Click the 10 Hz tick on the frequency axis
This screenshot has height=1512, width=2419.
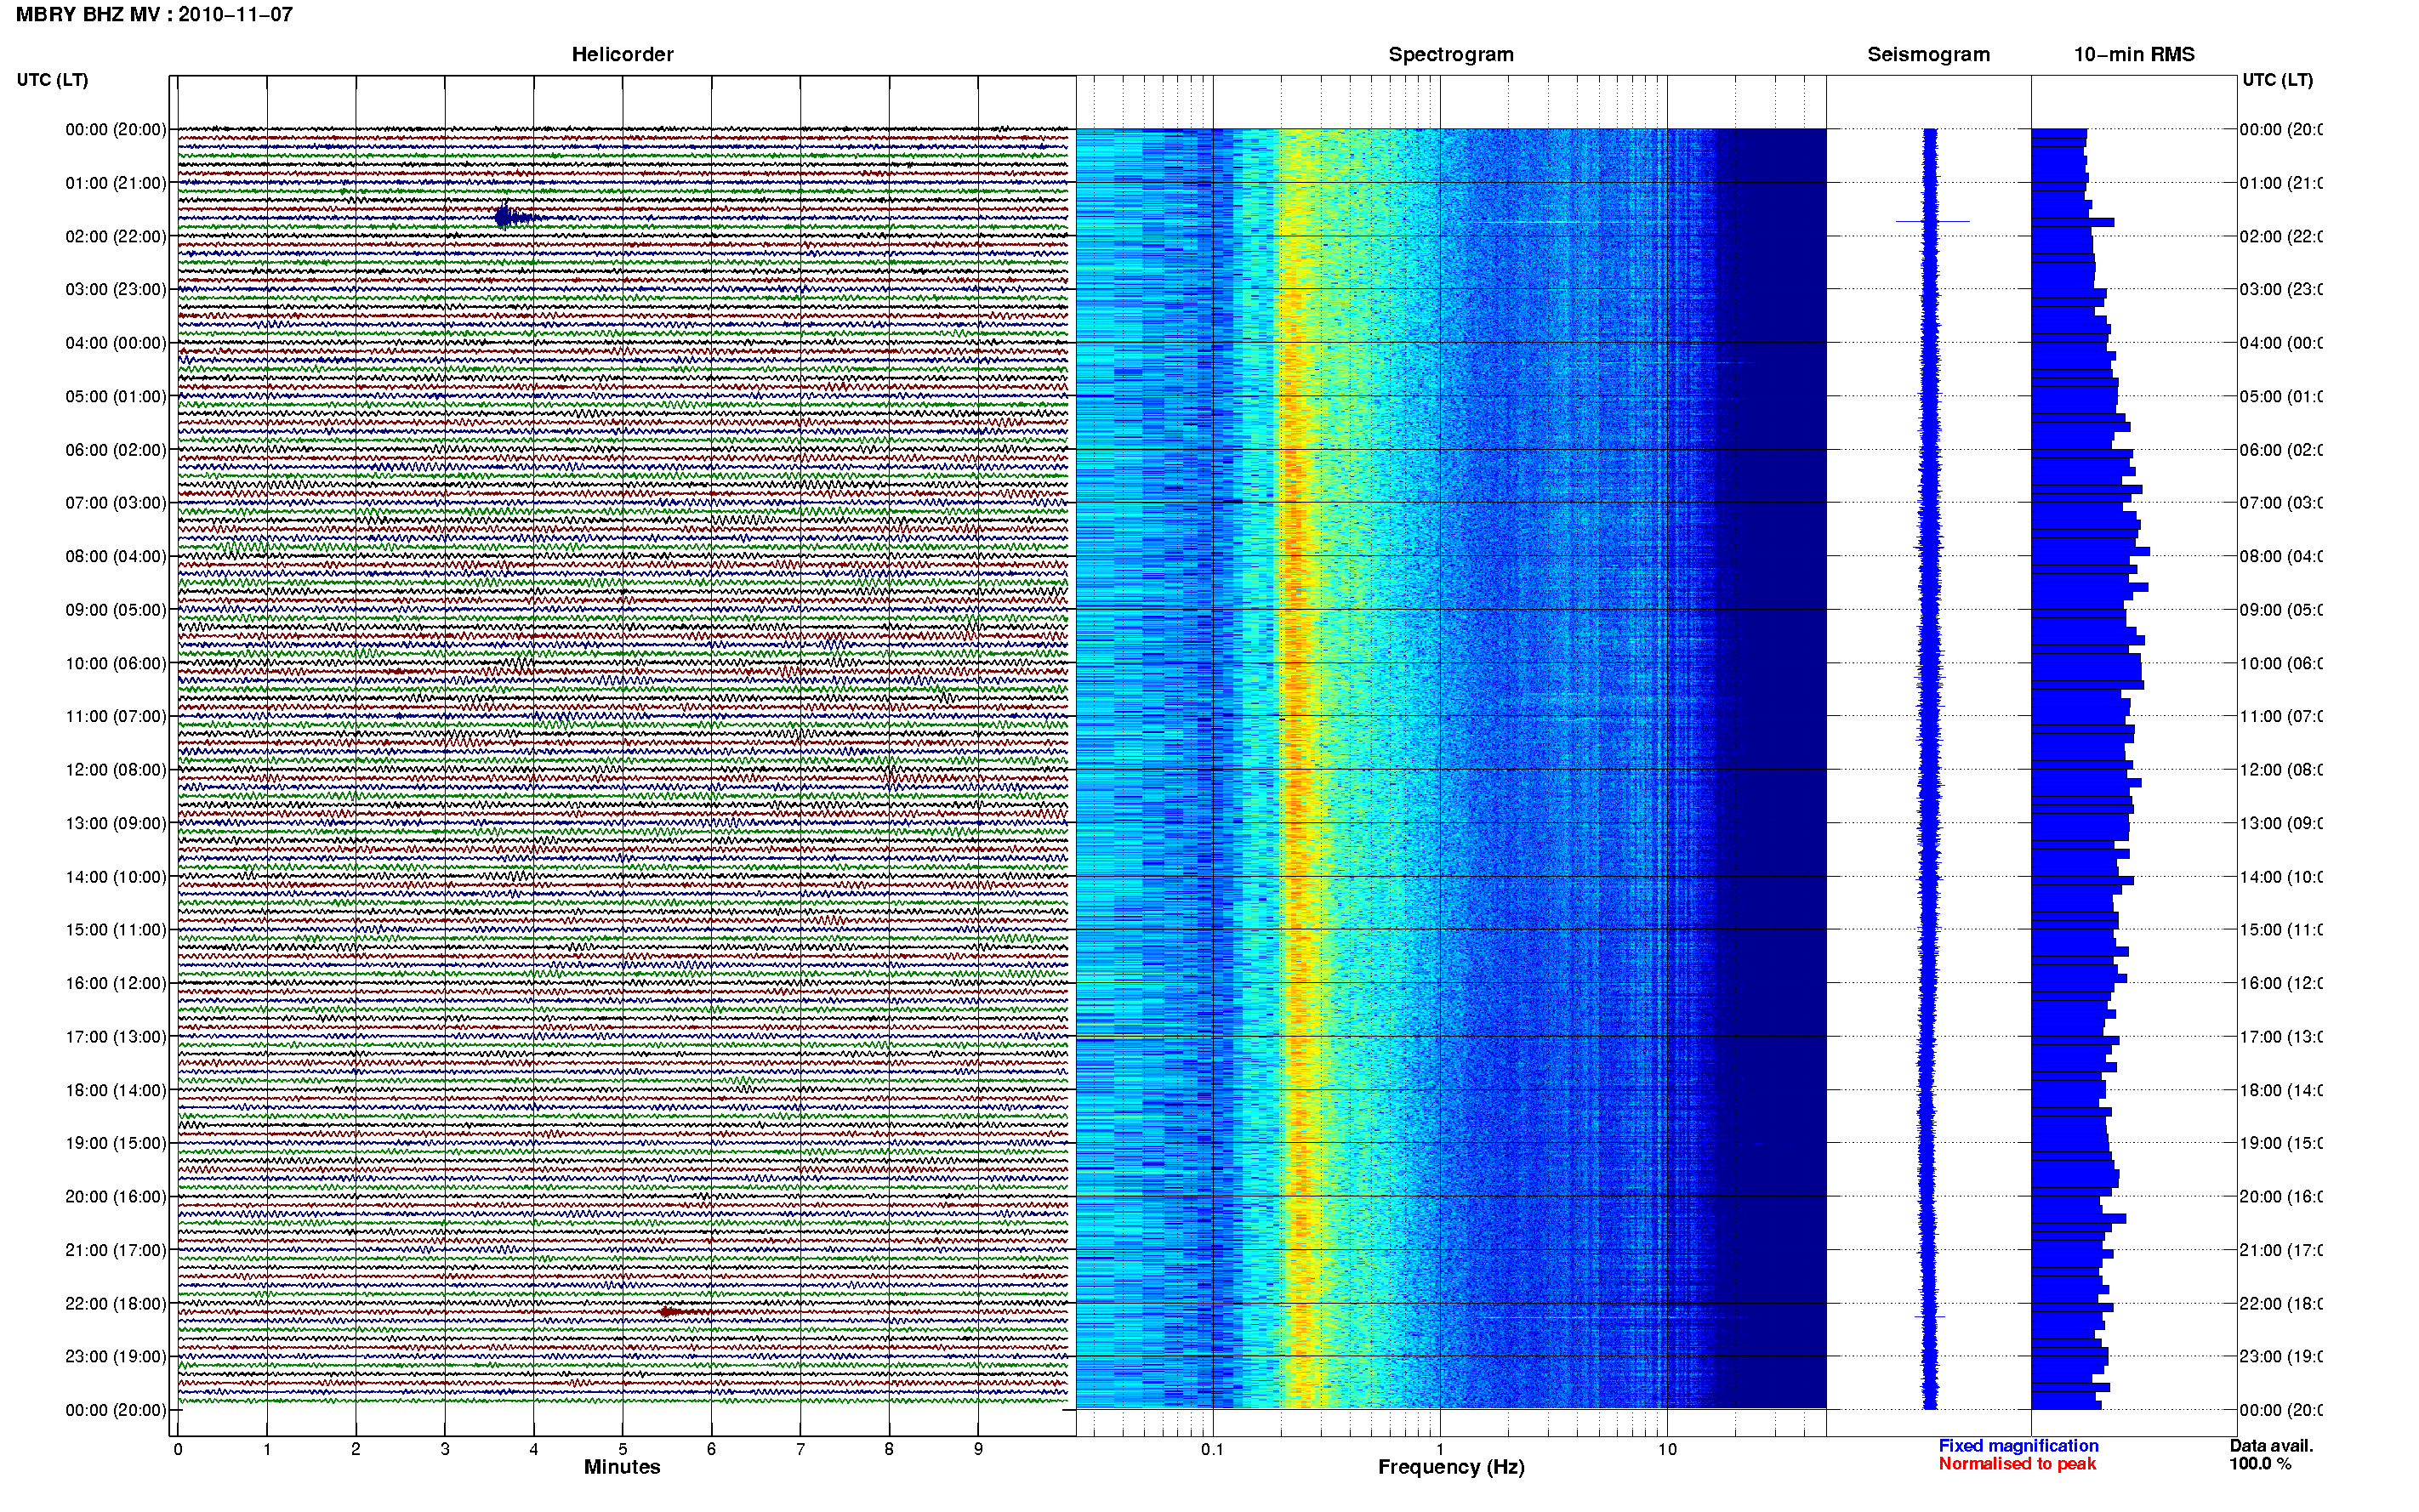1667,1449
